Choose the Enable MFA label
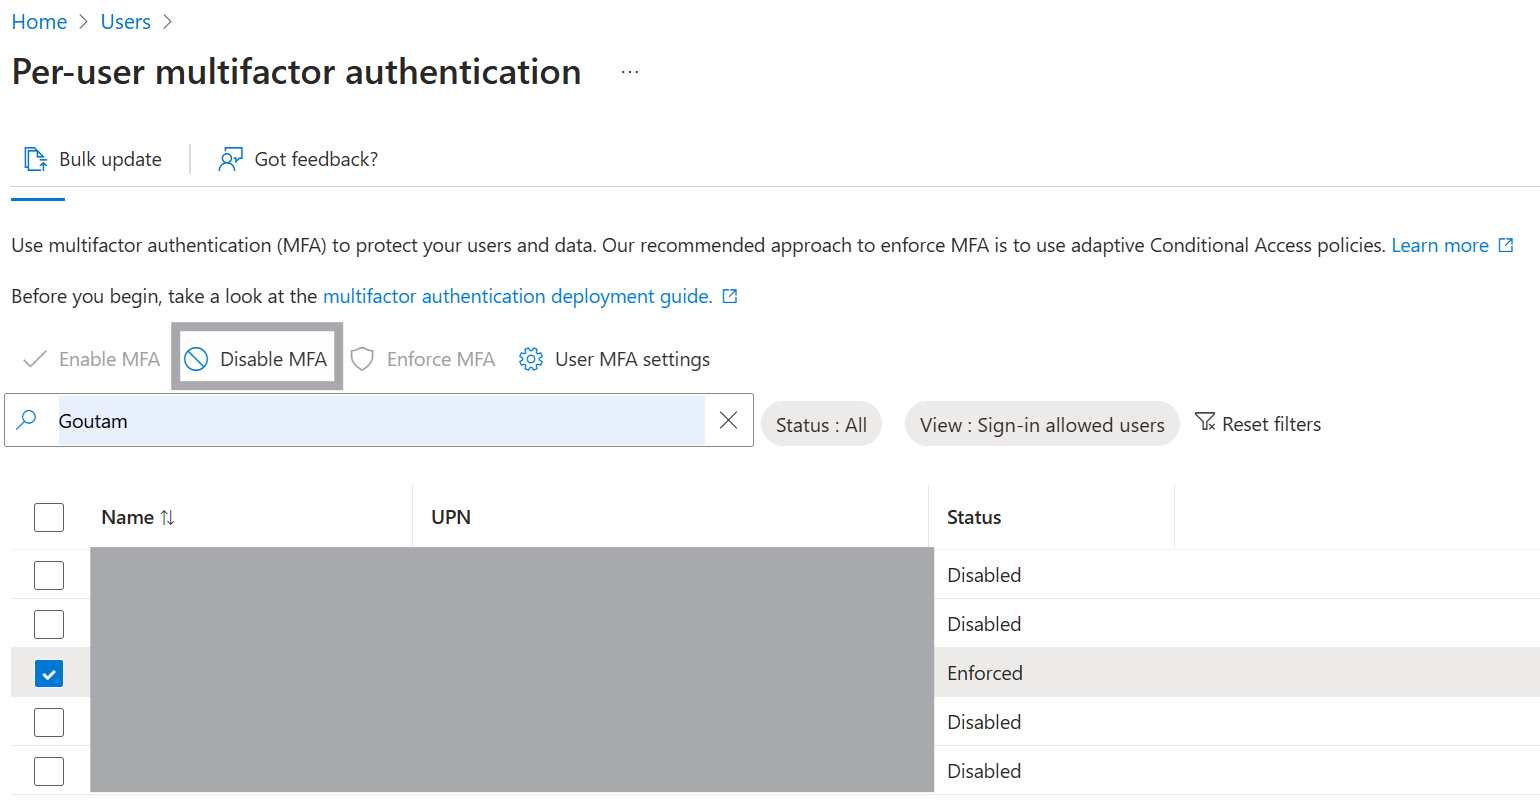 pyautogui.click(x=109, y=359)
